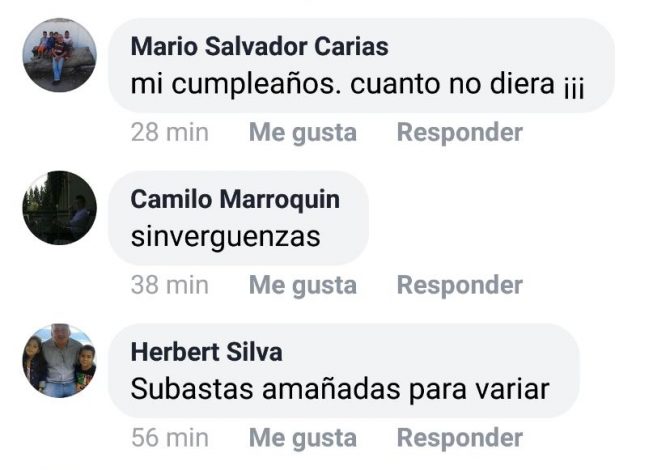The height and width of the screenshot is (470, 670).
Task: Reply to Camilo Marroquin using Responder
Action: (460, 285)
